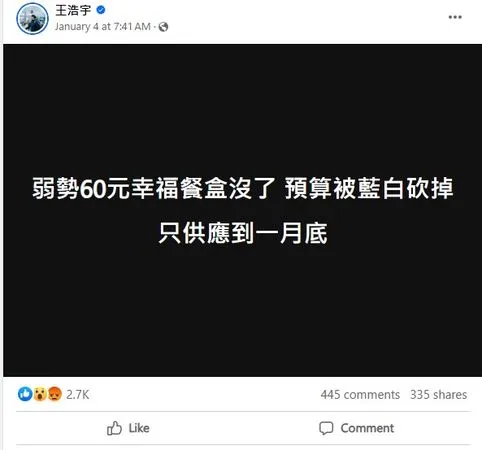Click the wow face reaction icon
The height and width of the screenshot is (450, 482).
pyautogui.click(x=40, y=394)
